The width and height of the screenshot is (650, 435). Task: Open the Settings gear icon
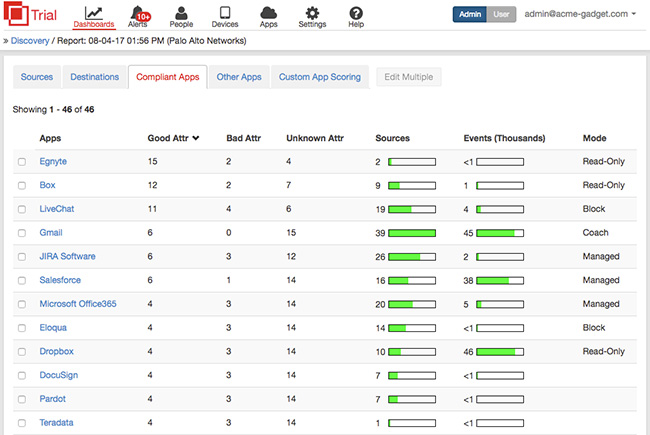click(x=313, y=12)
